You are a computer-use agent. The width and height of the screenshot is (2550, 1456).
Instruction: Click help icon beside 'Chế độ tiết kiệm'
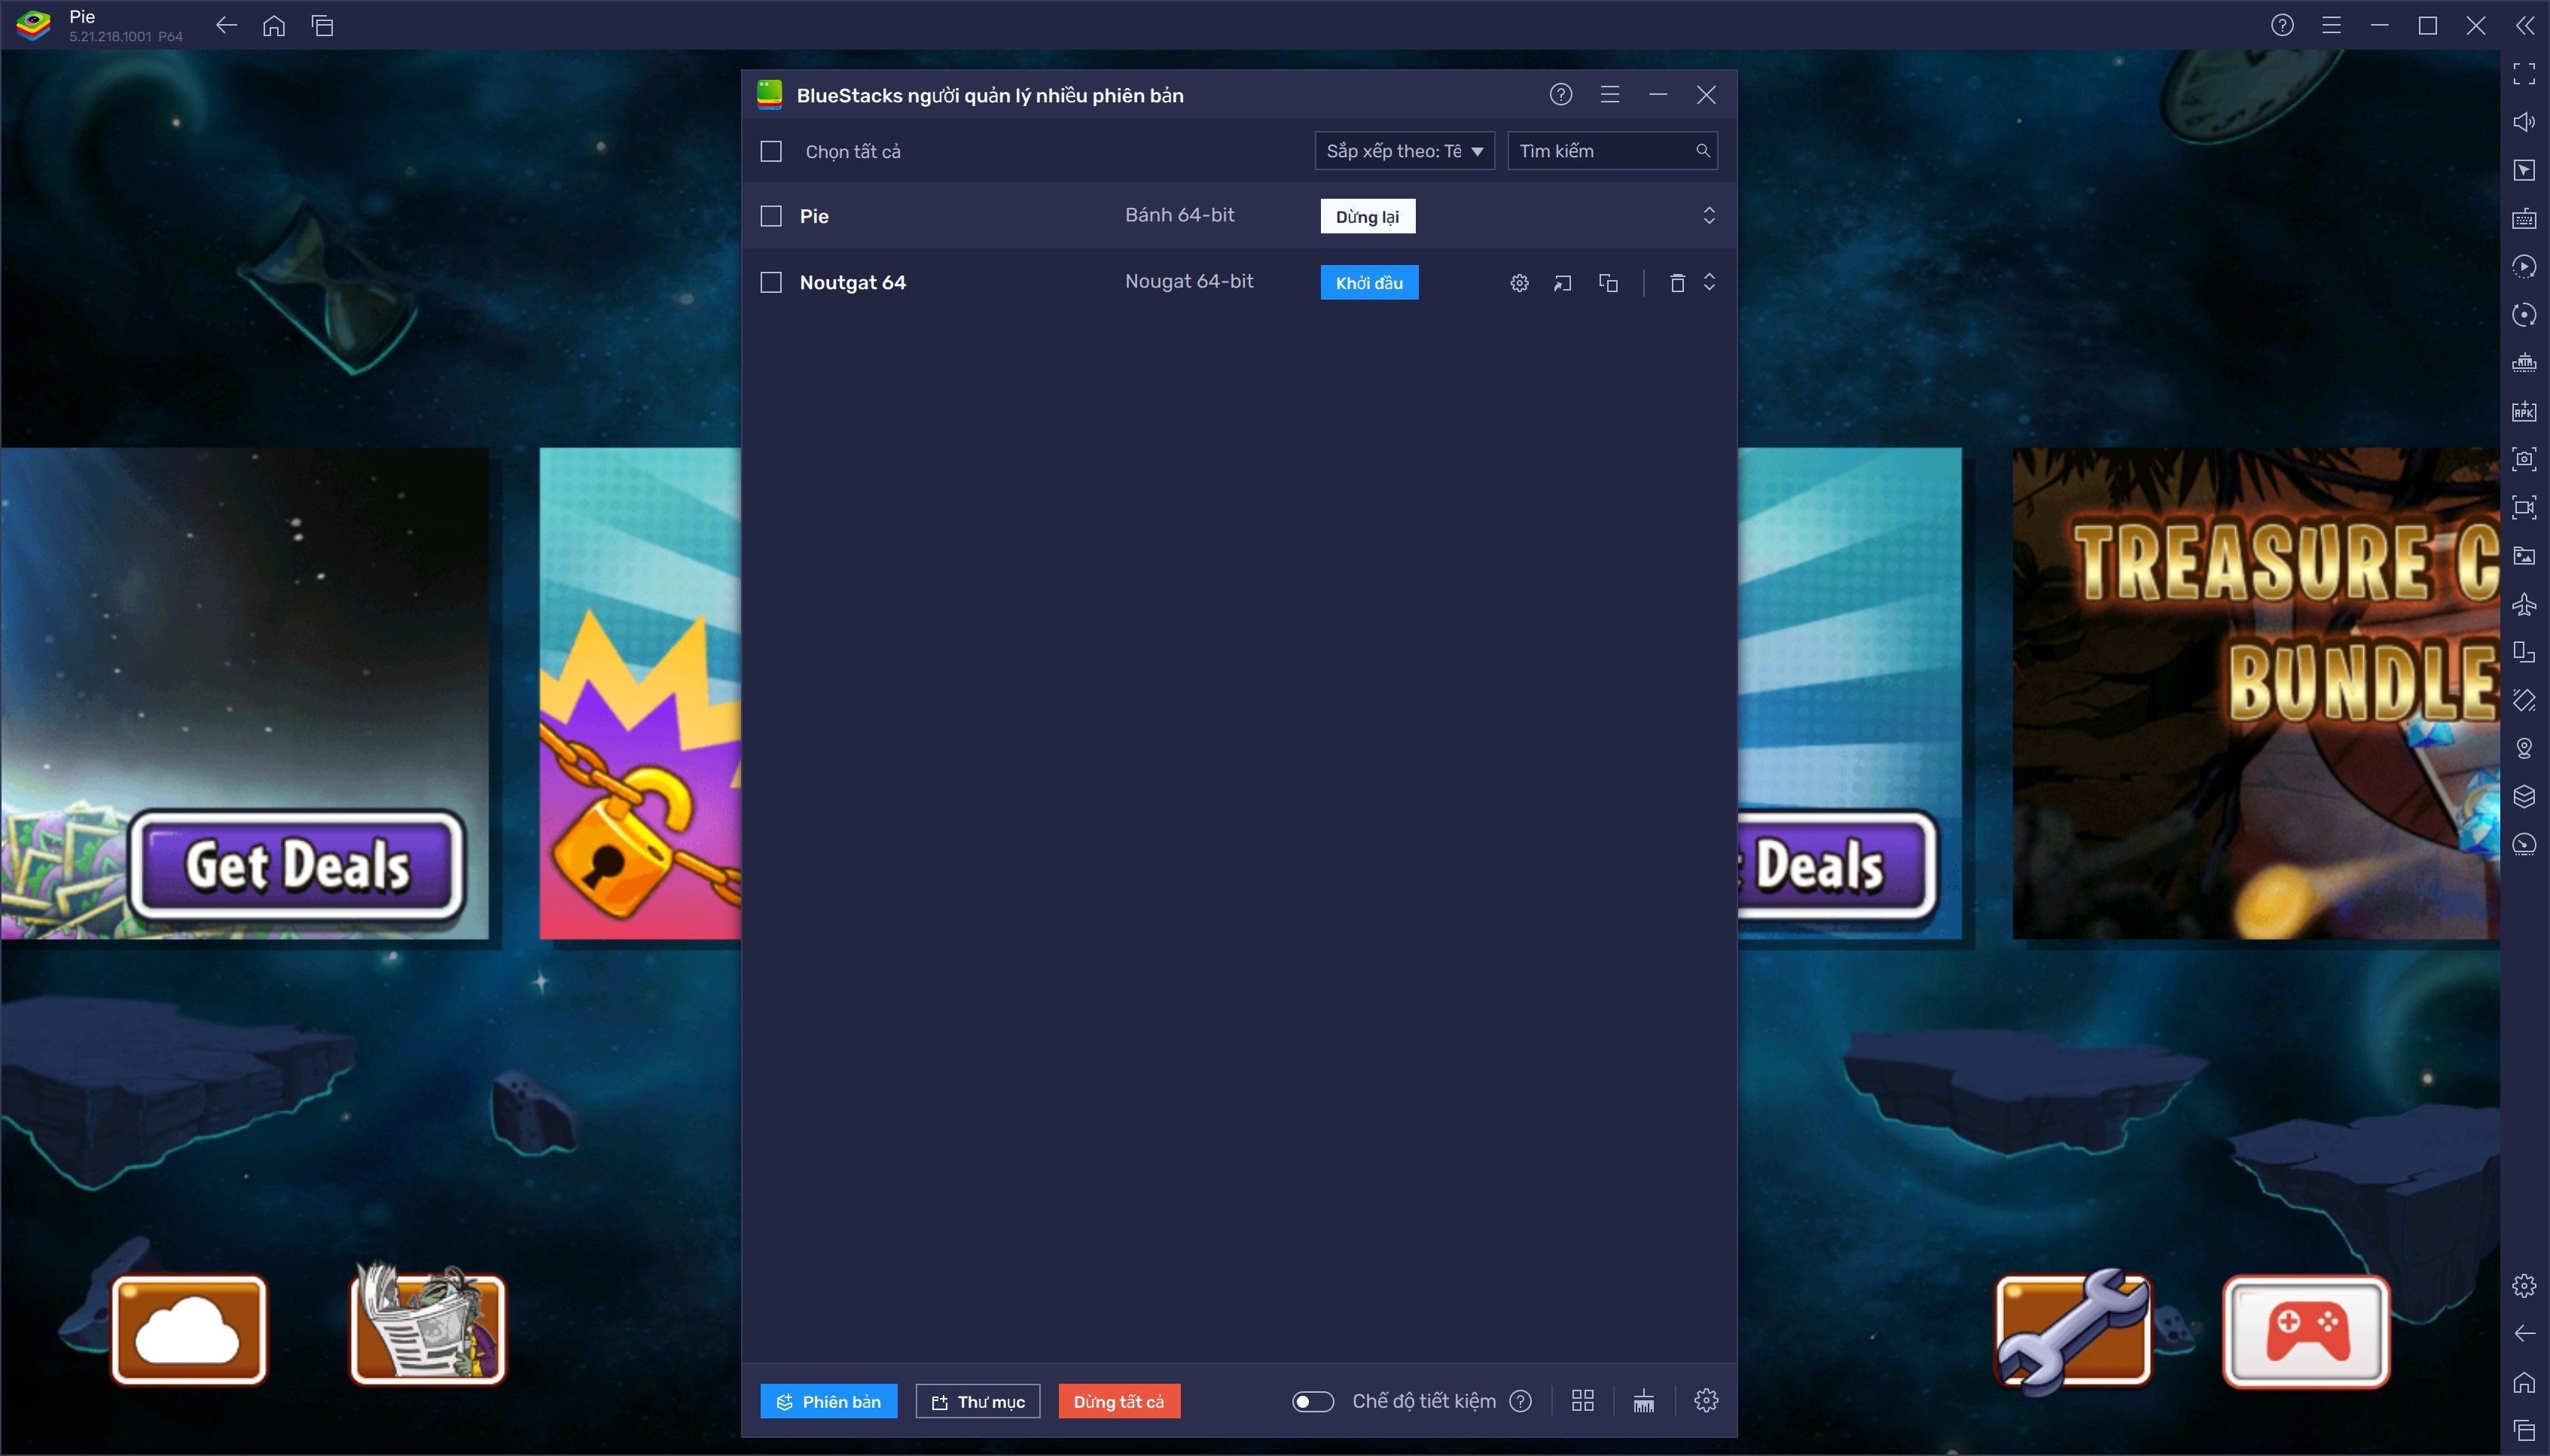[x=1520, y=1401]
